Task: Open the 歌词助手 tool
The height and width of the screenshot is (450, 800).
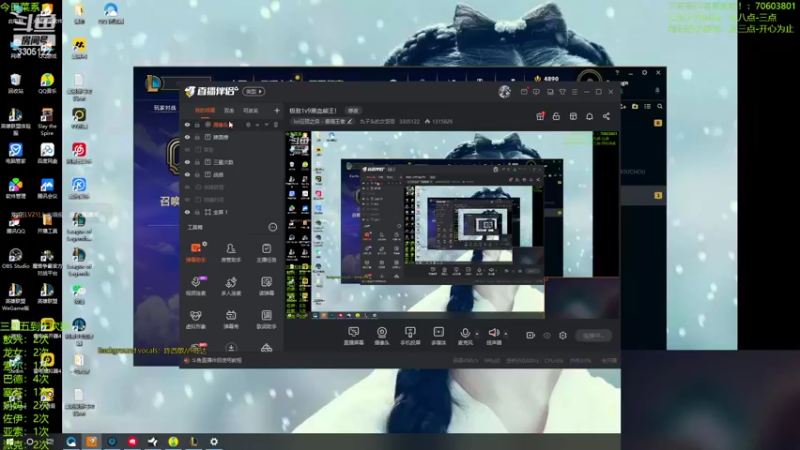Action: (x=266, y=319)
